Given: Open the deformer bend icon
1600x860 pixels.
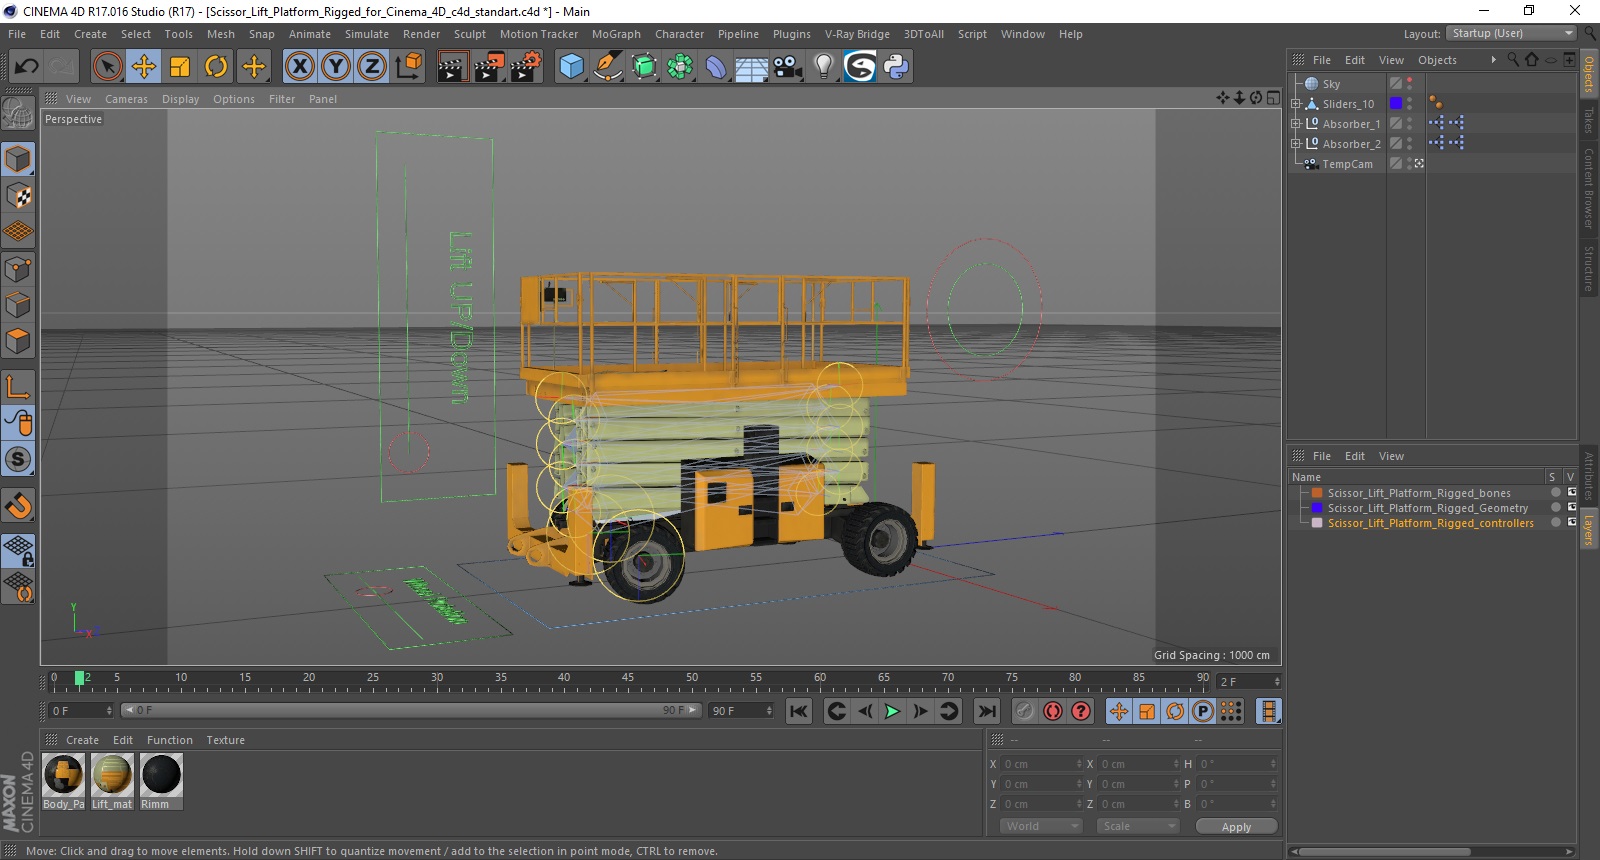Looking at the screenshot, I should click(716, 67).
